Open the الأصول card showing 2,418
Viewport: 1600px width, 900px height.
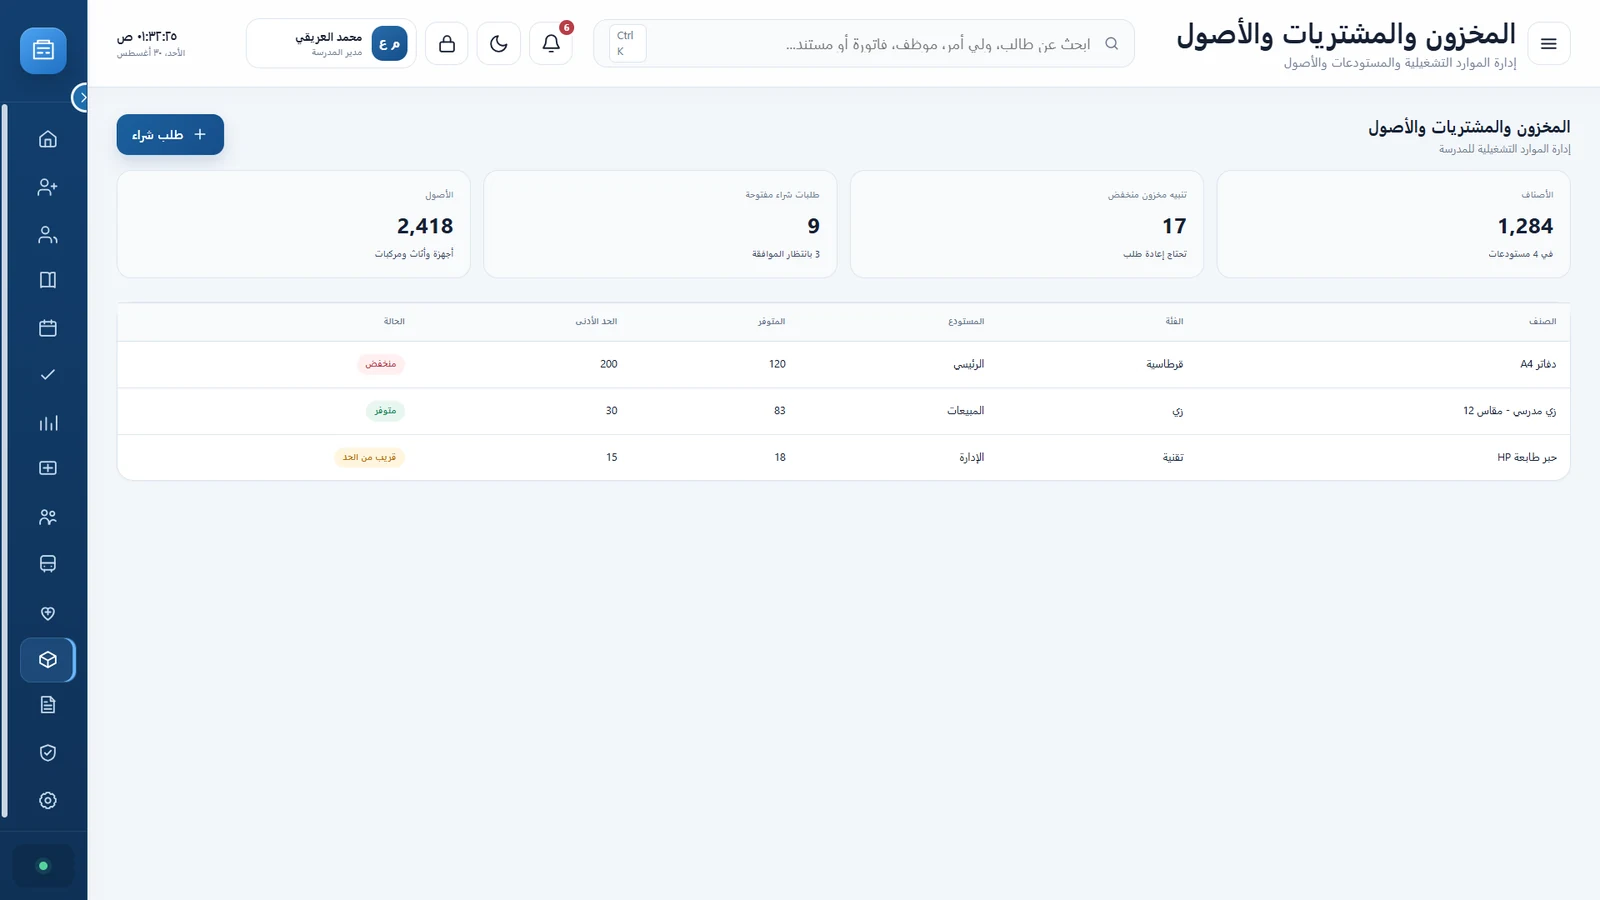(293, 224)
